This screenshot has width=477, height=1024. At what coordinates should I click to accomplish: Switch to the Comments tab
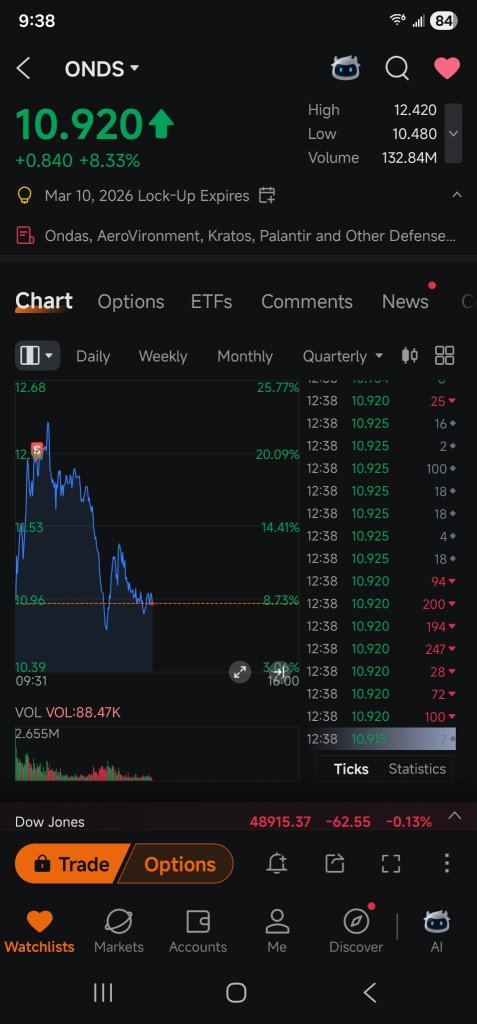tap(307, 302)
